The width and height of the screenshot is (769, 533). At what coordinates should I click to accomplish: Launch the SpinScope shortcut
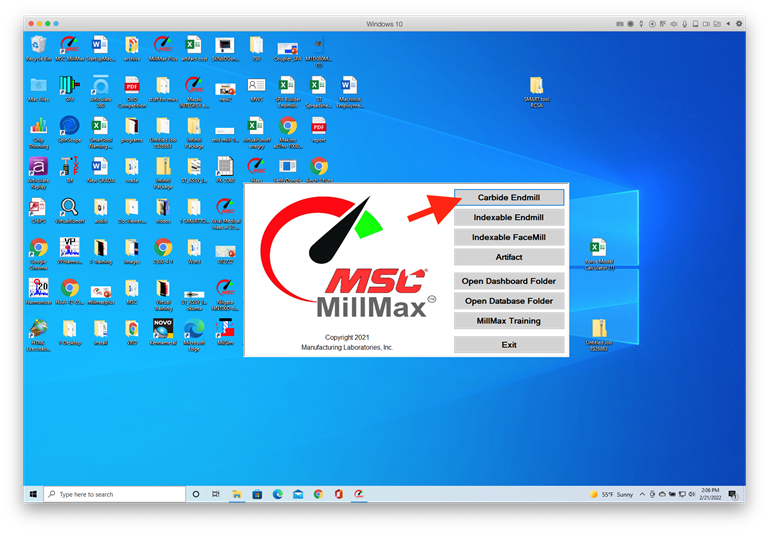pyautogui.click(x=70, y=130)
